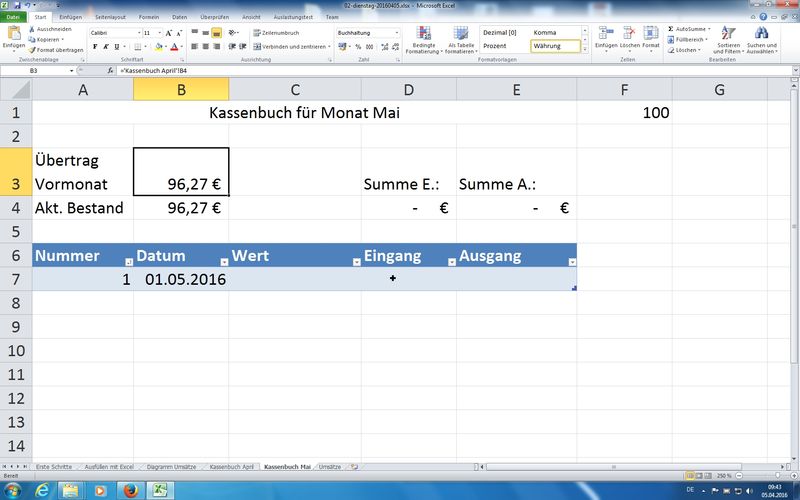Click the AutoSumme sigma icon
The width and height of the screenshot is (800, 500).
(x=670, y=29)
